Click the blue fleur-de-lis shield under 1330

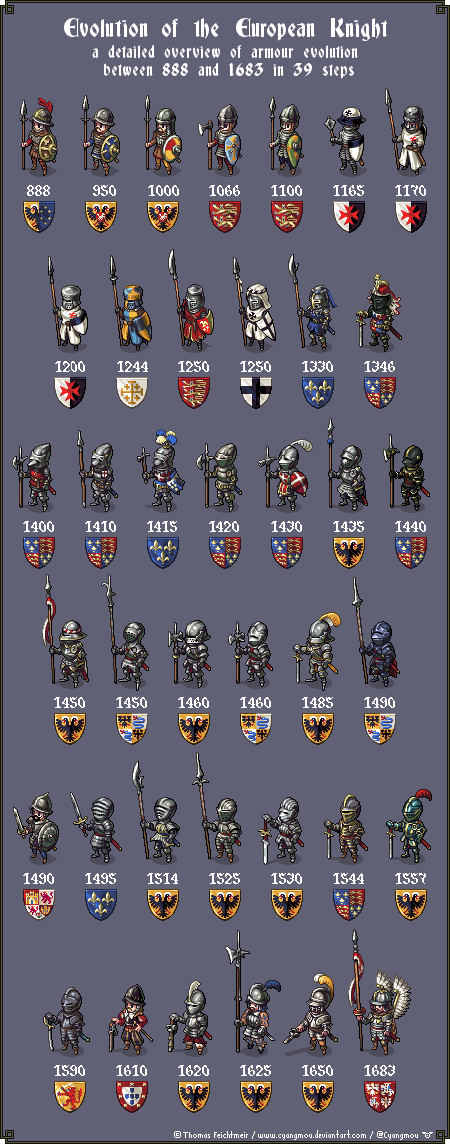pos(318,393)
